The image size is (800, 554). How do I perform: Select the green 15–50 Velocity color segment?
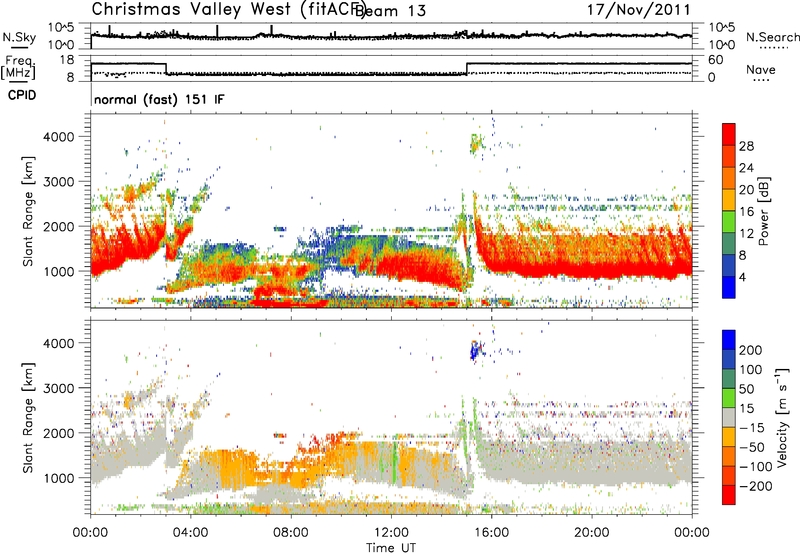pos(729,398)
